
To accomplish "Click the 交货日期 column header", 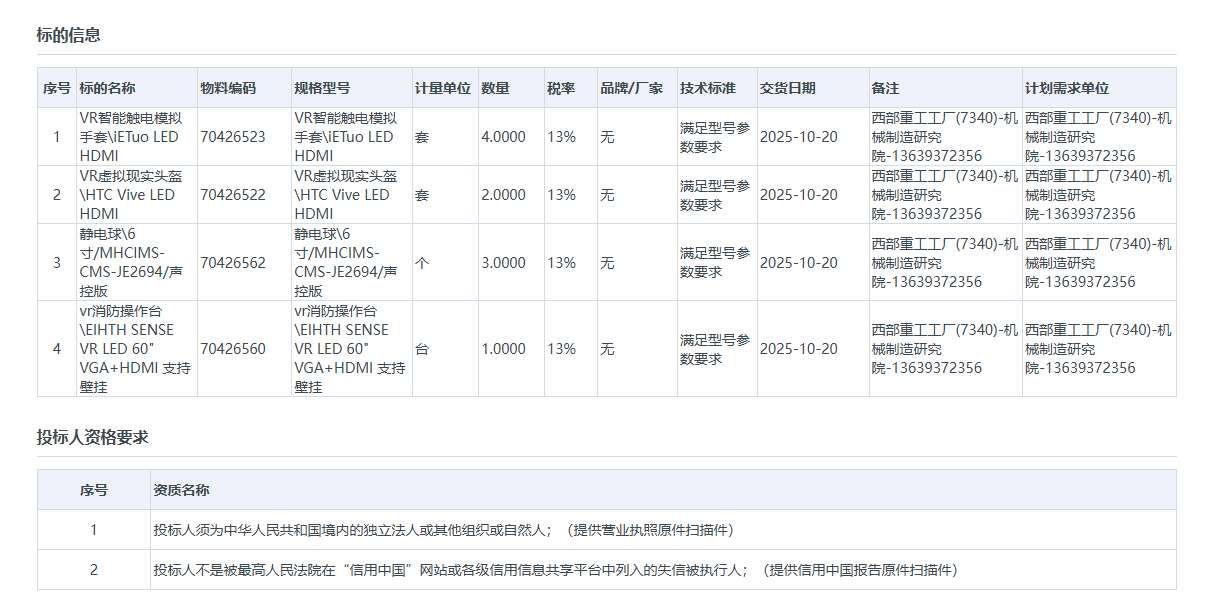I will pyautogui.click(x=786, y=88).
